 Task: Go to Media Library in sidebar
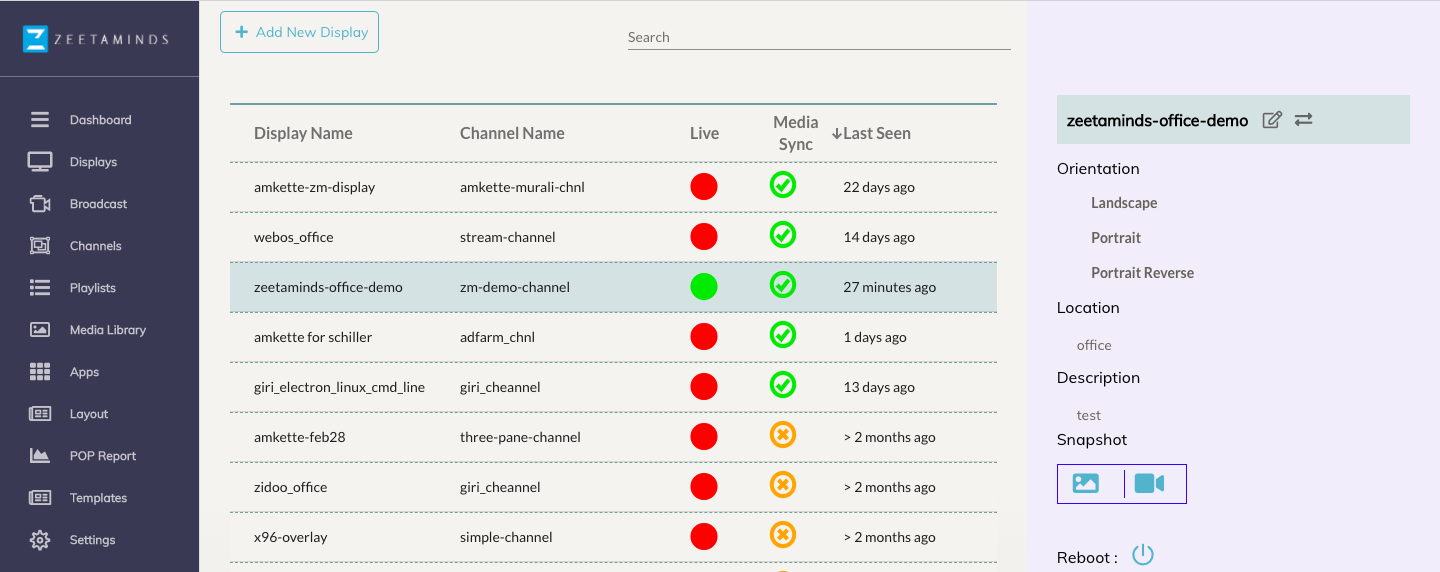107,330
